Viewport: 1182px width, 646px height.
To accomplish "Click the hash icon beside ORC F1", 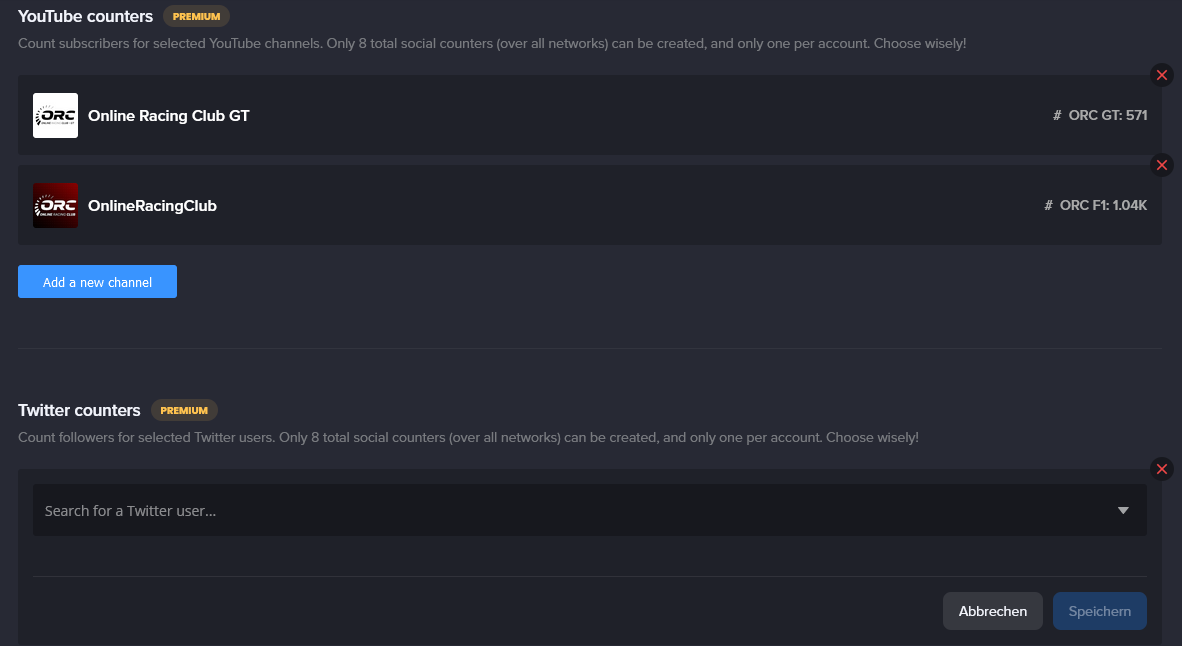I will click(x=1048, y=206).
